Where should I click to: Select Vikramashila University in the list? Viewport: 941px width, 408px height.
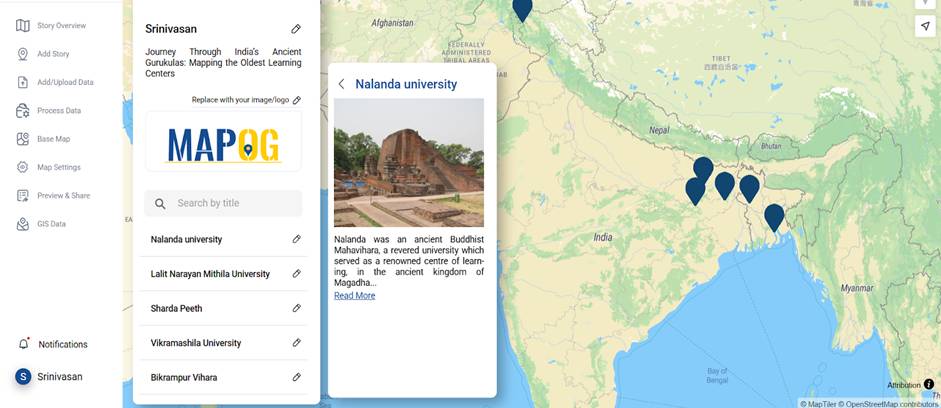point(196,343)
